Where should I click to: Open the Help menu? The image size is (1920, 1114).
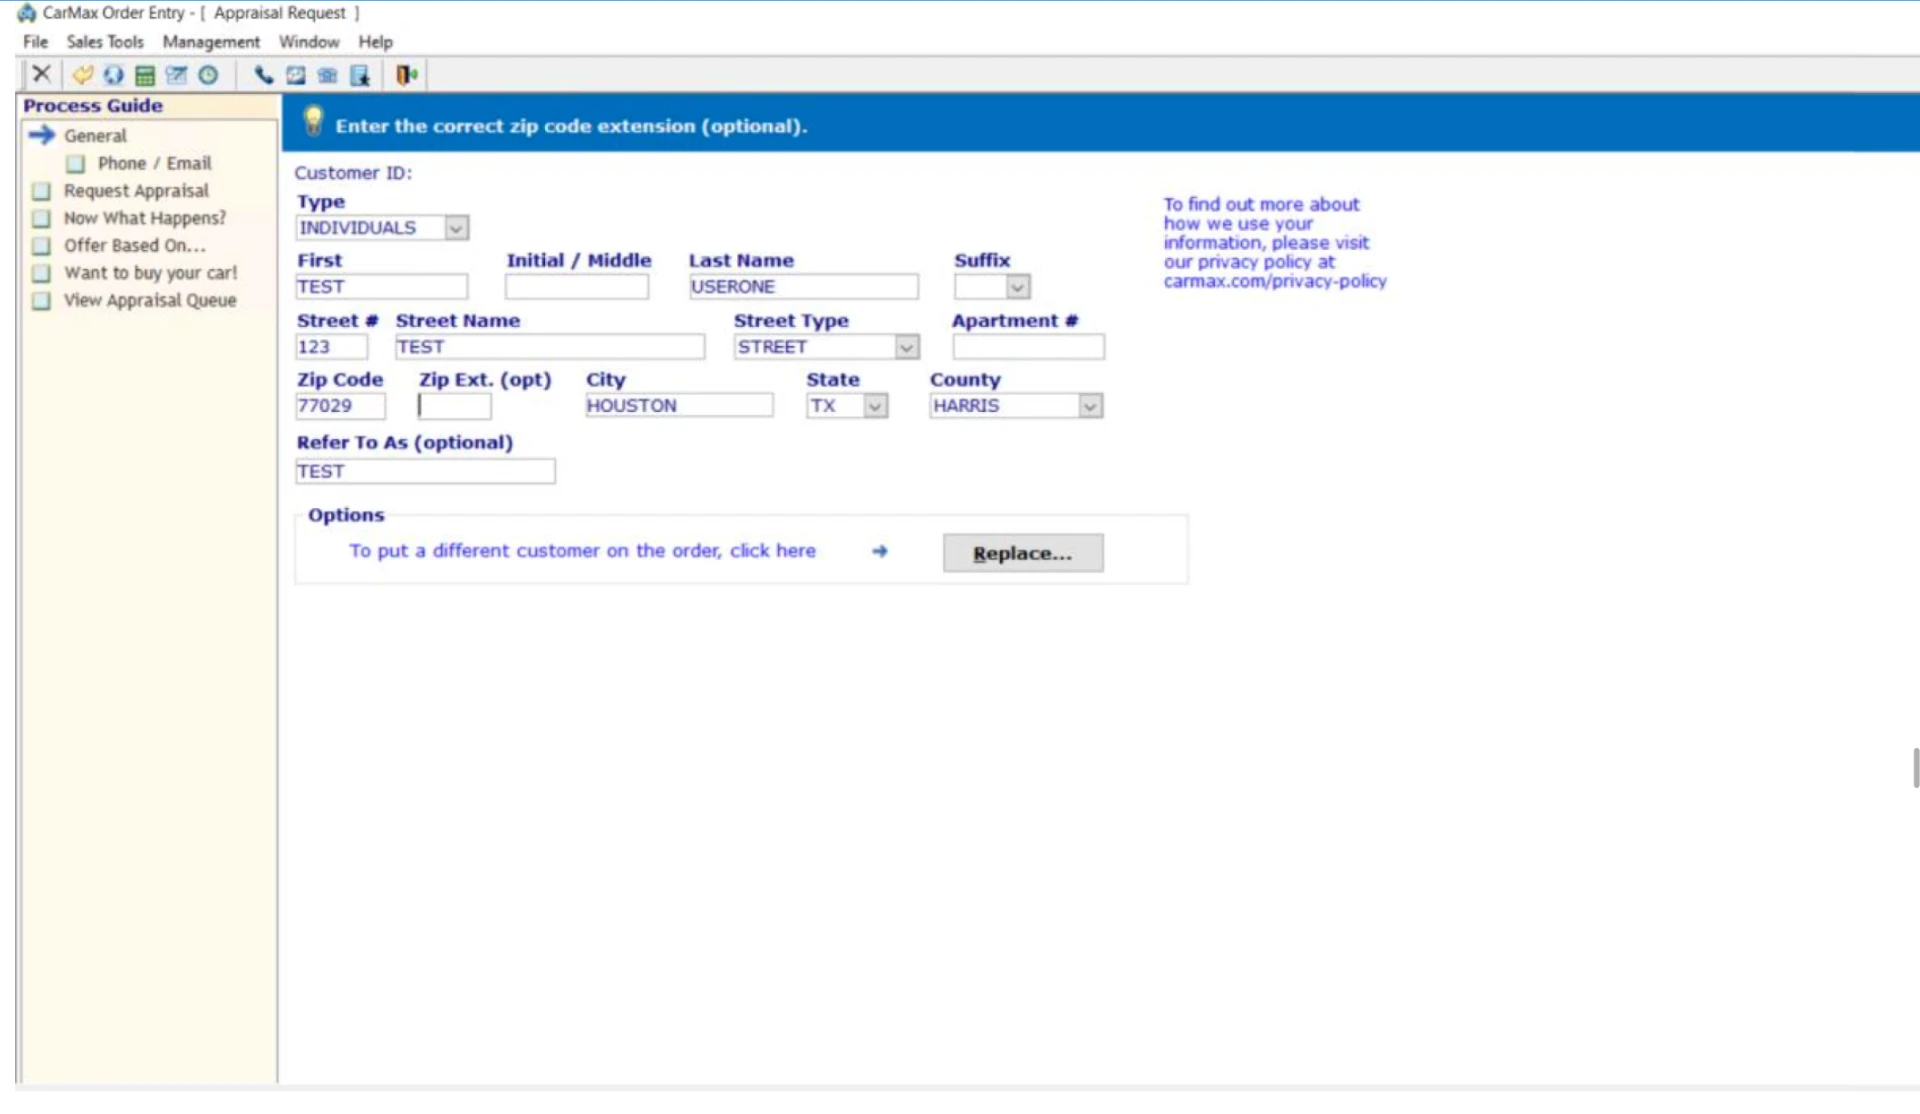click(x=376, y=42)
